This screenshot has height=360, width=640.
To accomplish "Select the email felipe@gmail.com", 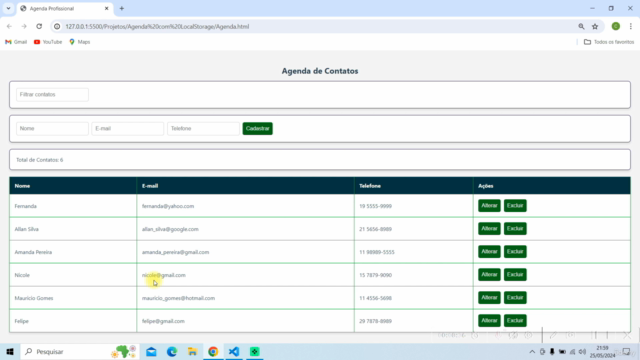I will 163,321.
